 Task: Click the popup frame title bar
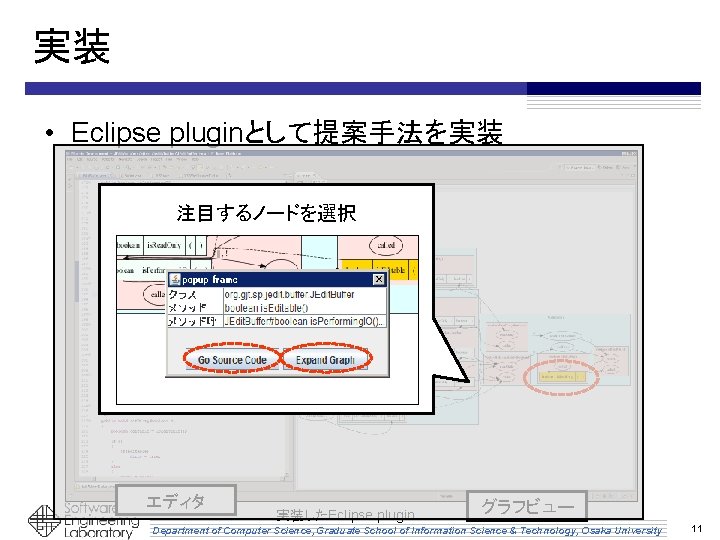click(x=277, y=279)
